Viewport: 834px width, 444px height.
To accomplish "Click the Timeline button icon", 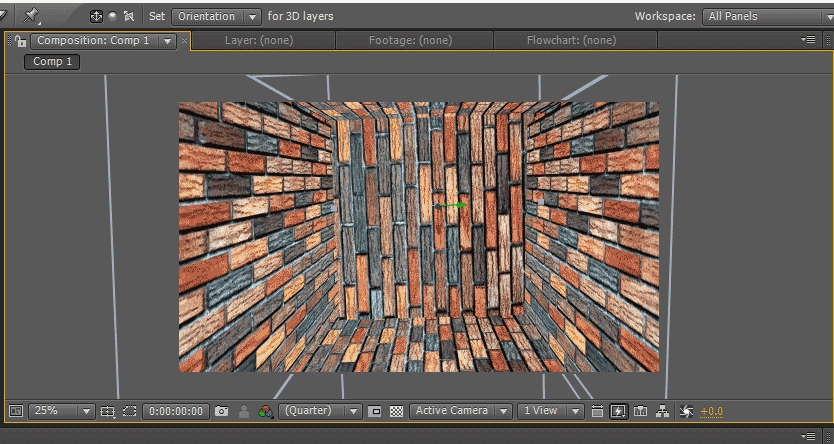I will point(640,411).
